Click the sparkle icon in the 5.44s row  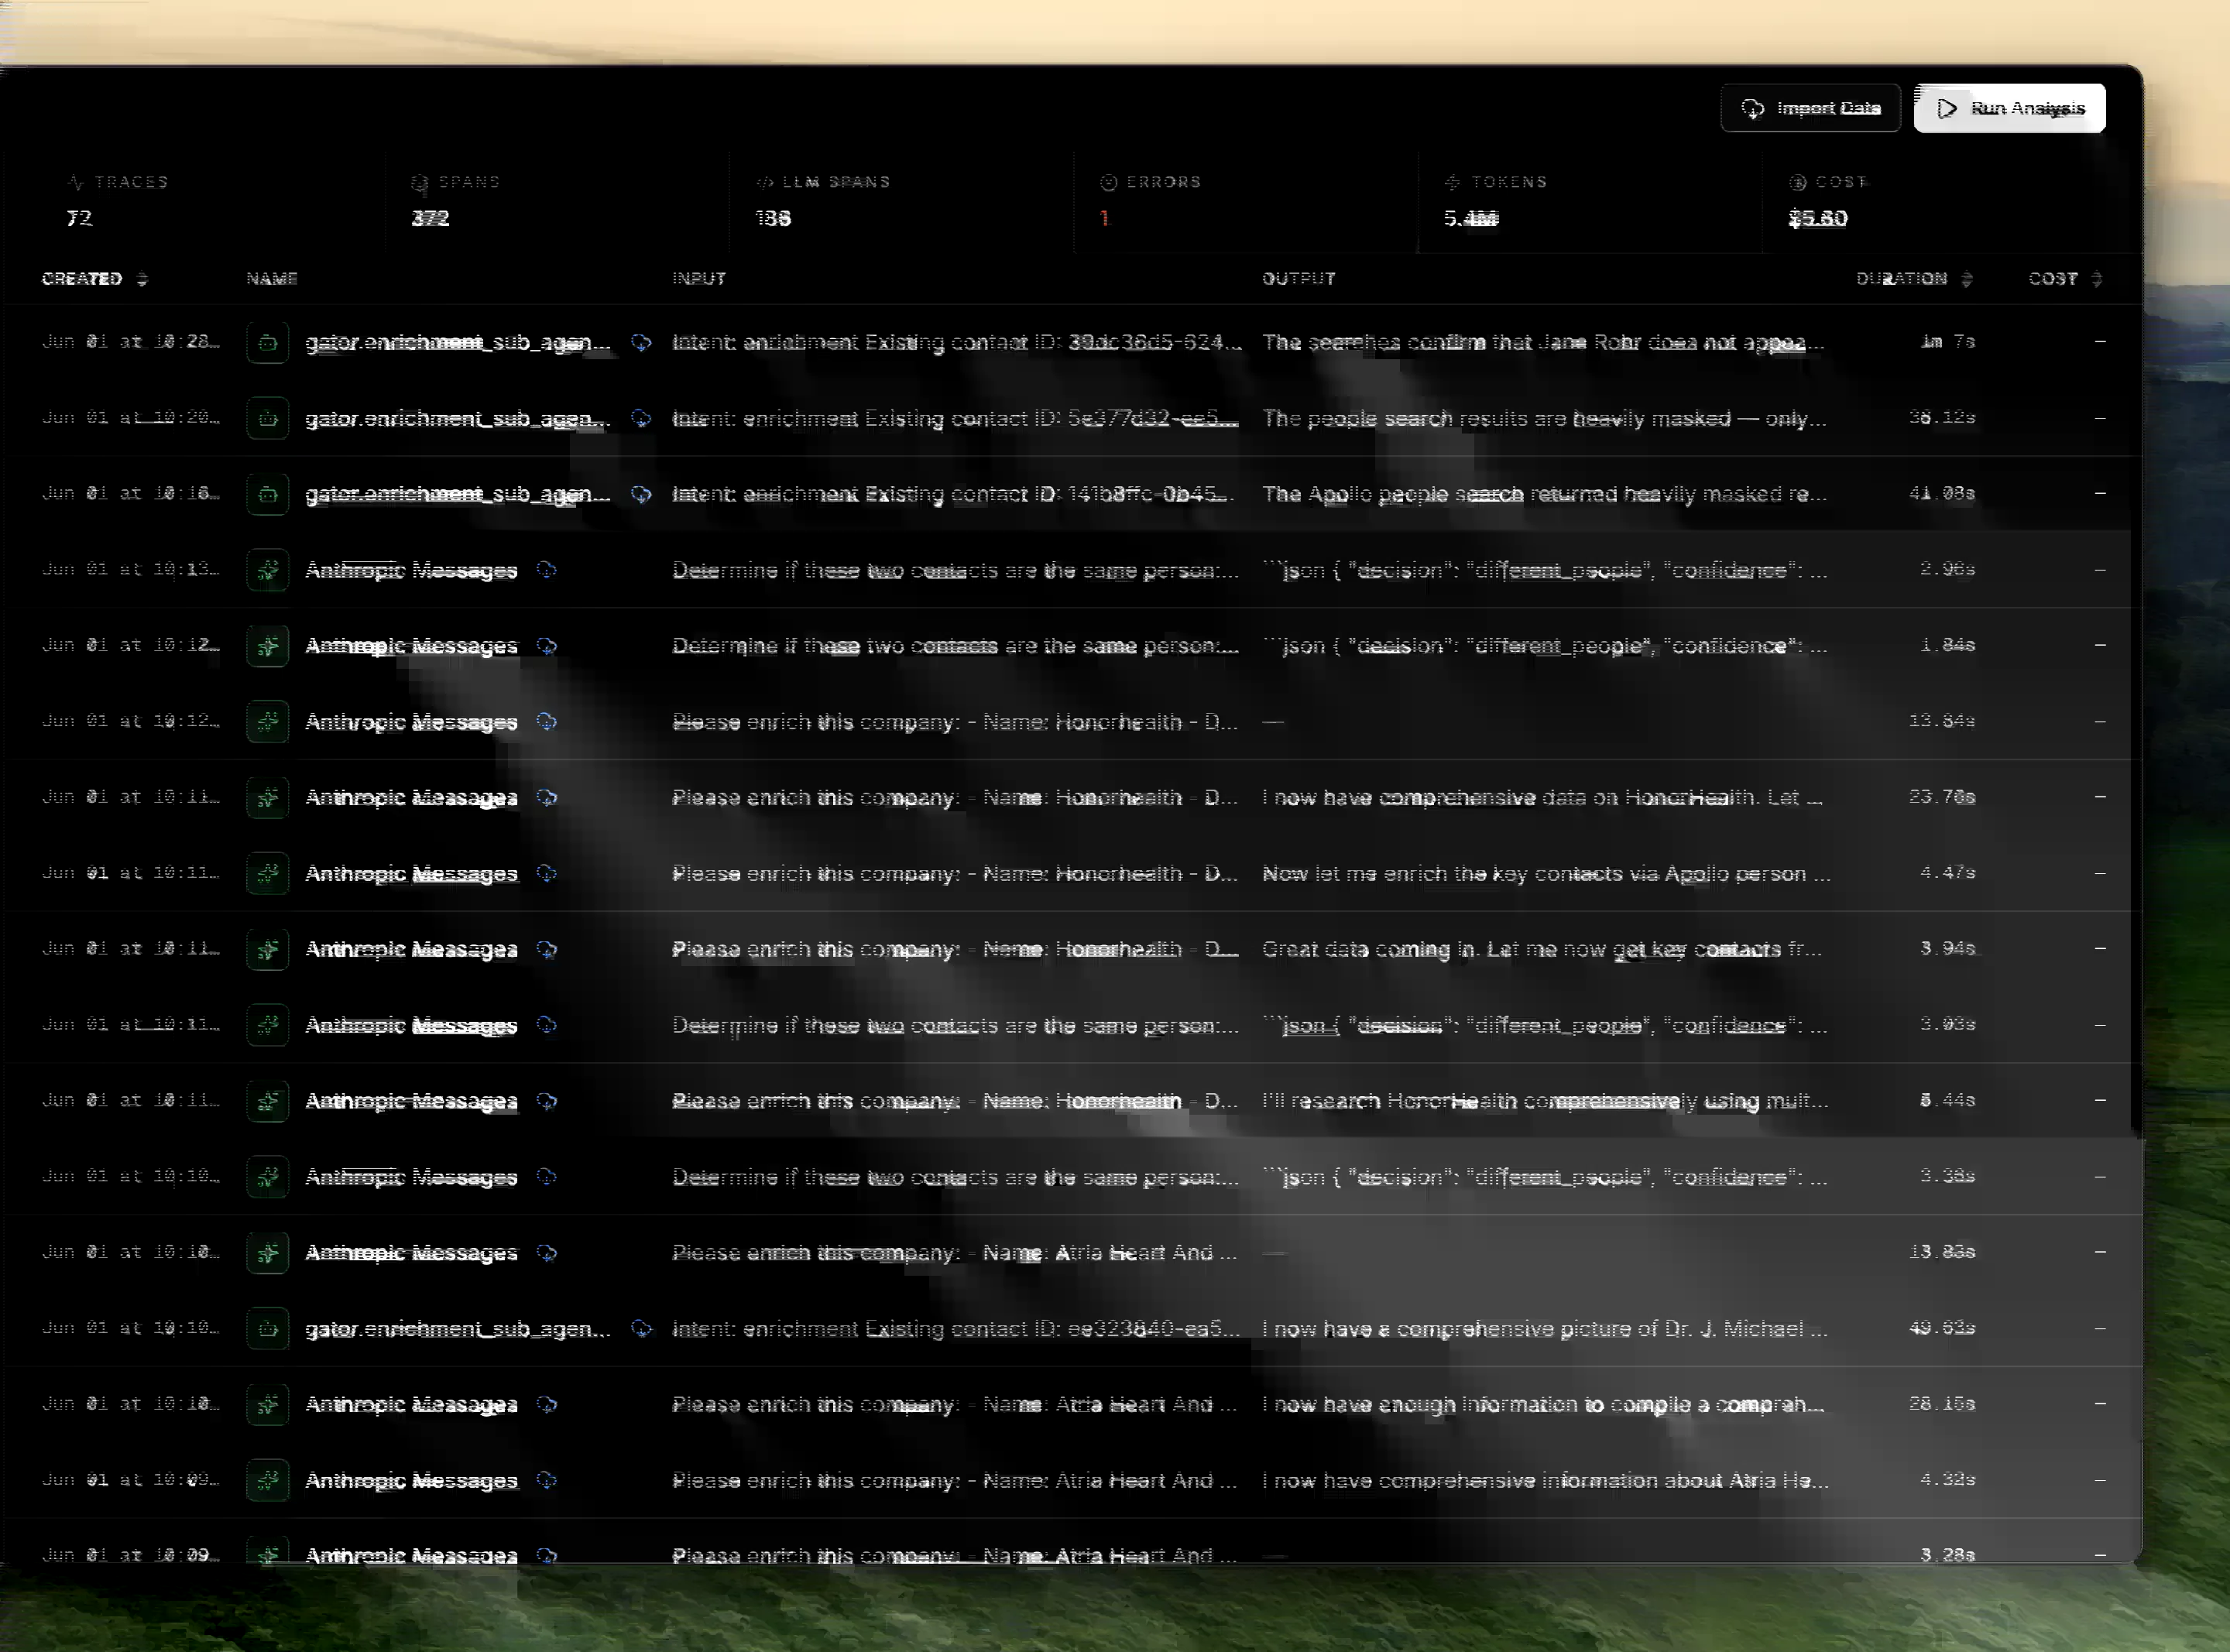point(268,1101)
